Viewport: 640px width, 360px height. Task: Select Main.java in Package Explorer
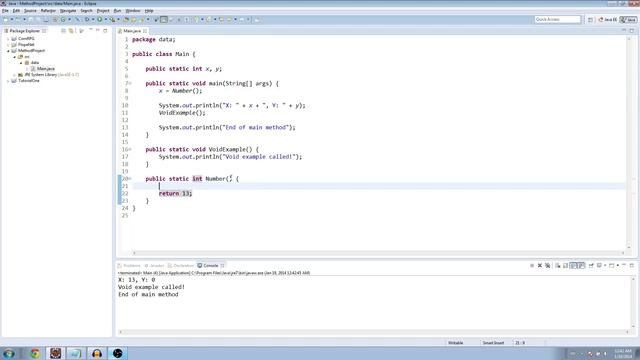pos(45,69)
